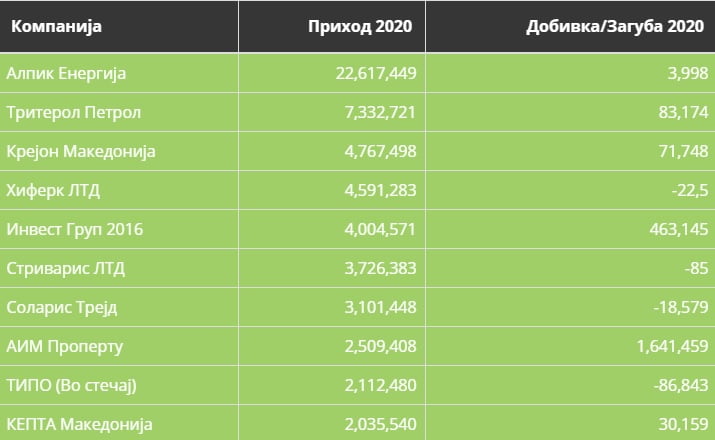Click the Добивка/Загуба 2020 column header
Screen dimensions: 715x440
[x=616, y=26]
